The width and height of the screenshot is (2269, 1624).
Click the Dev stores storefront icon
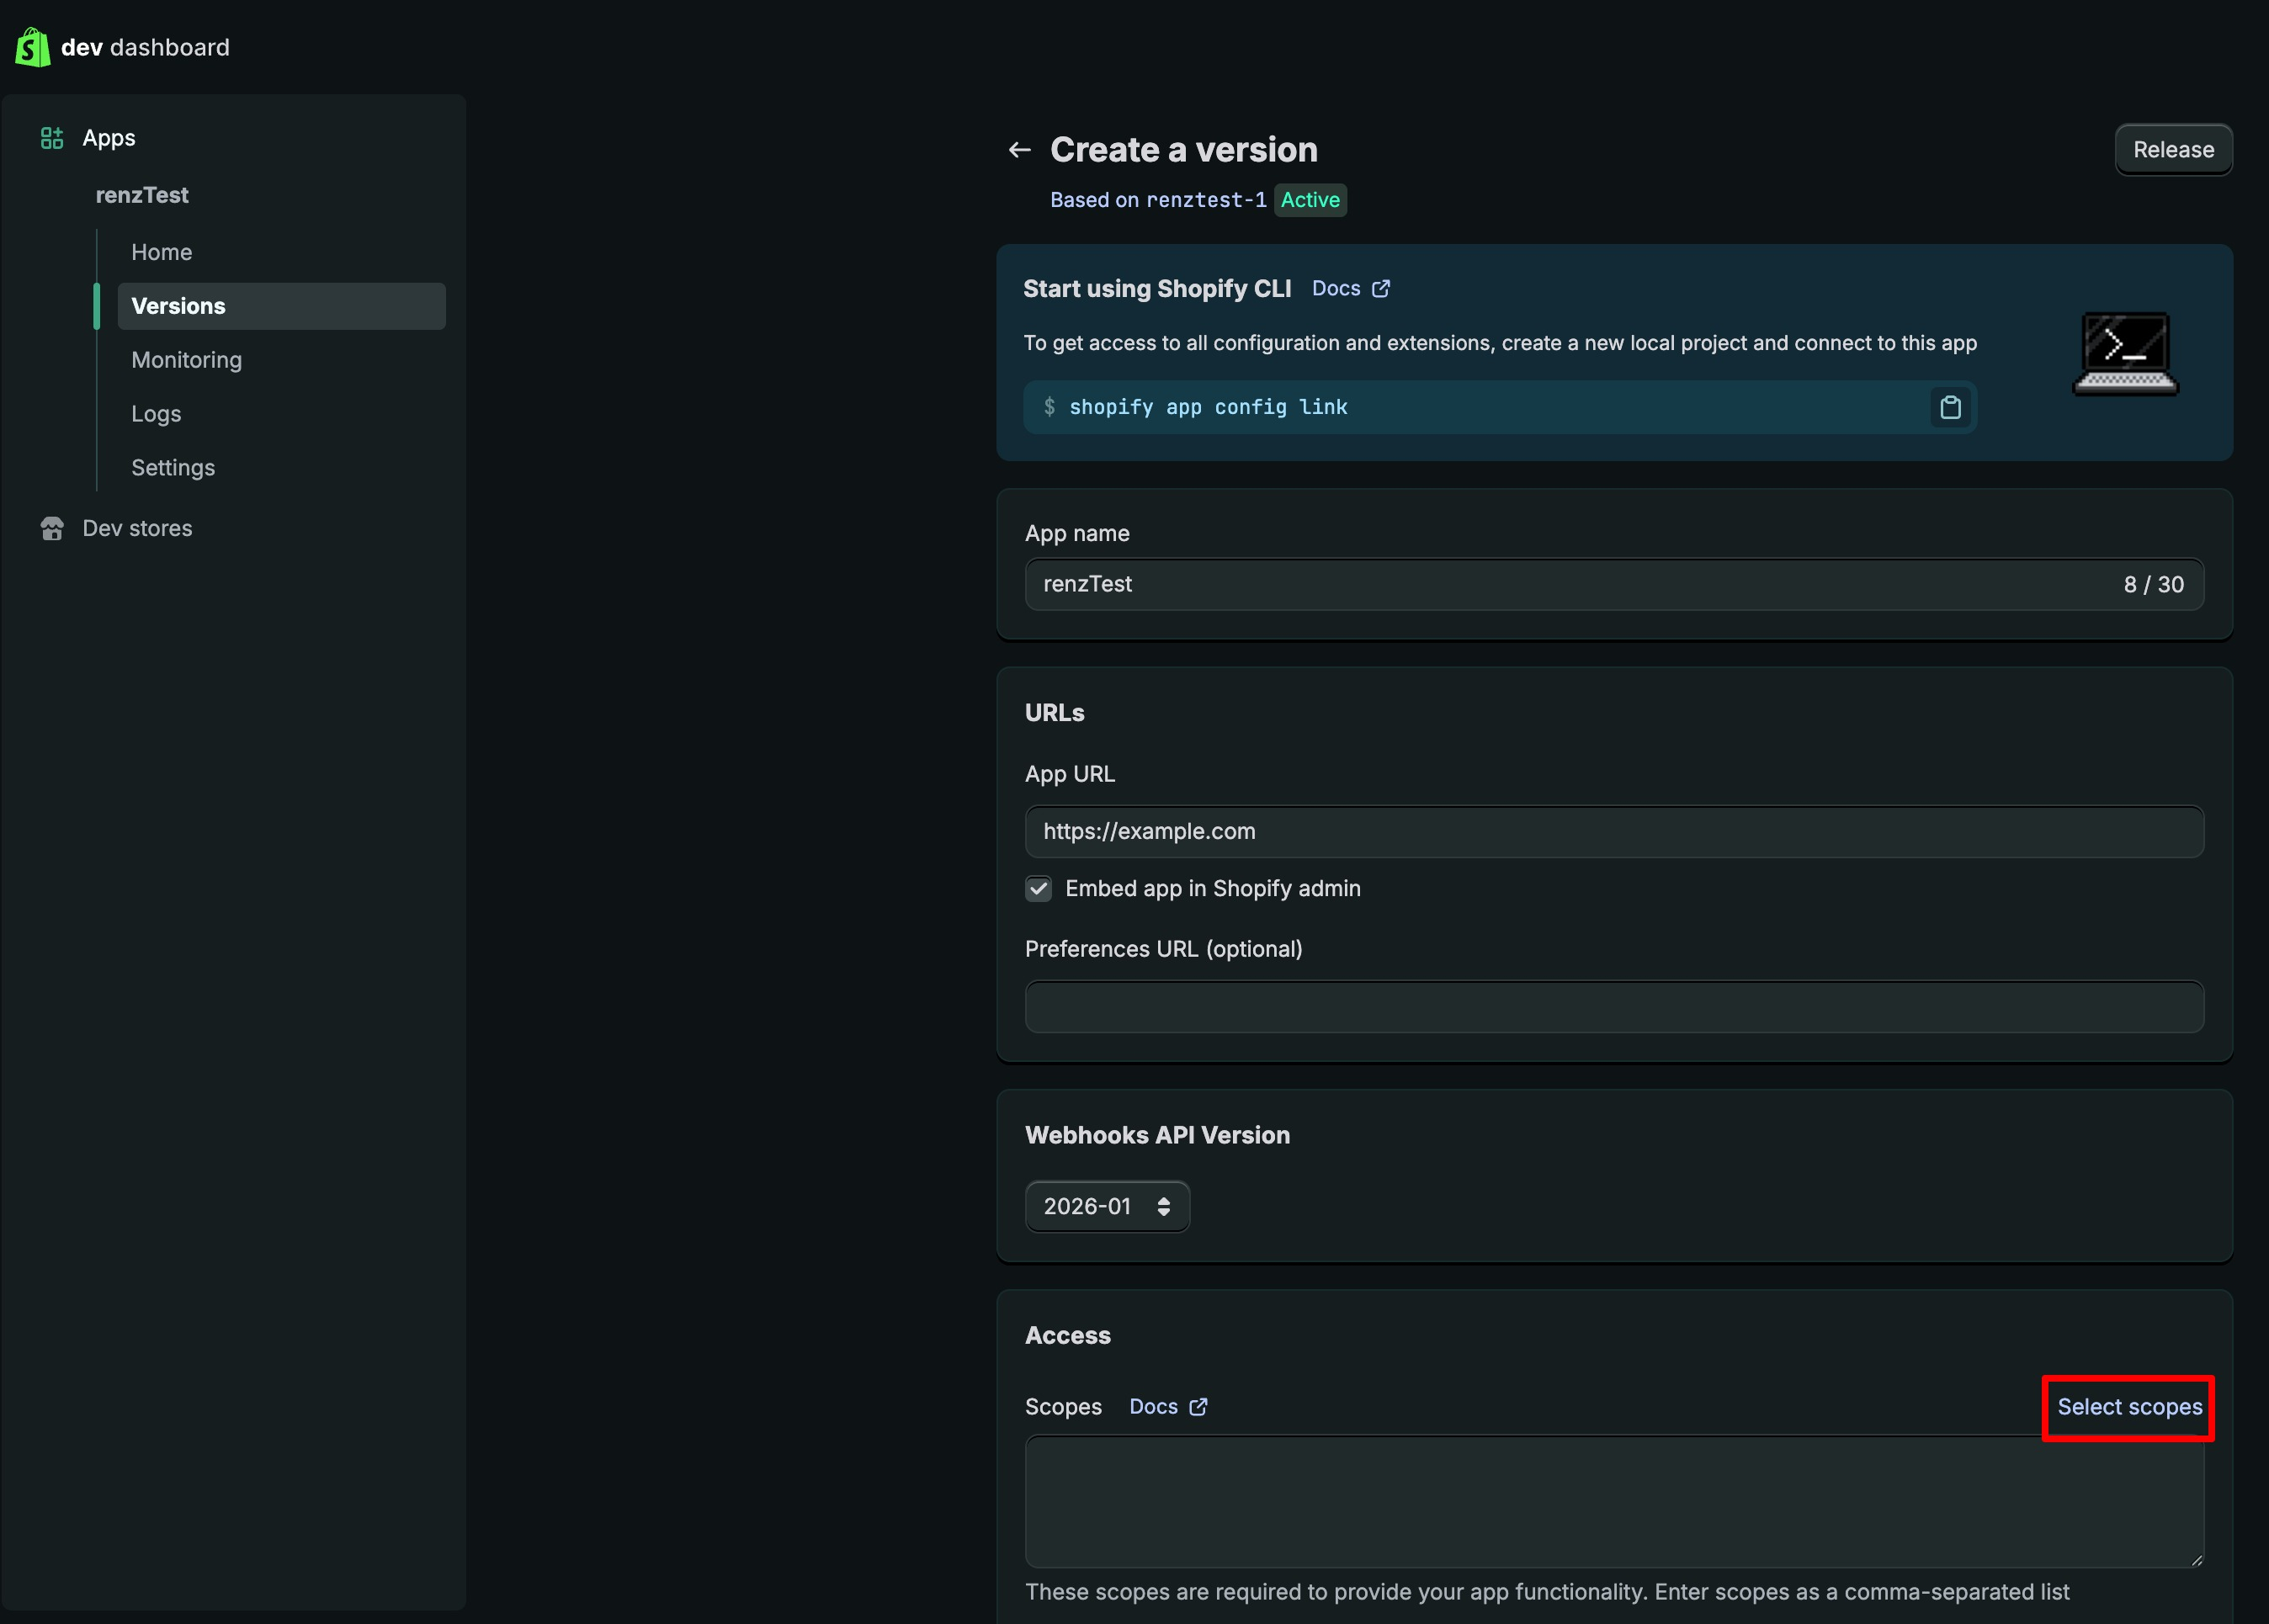[51, 528]
